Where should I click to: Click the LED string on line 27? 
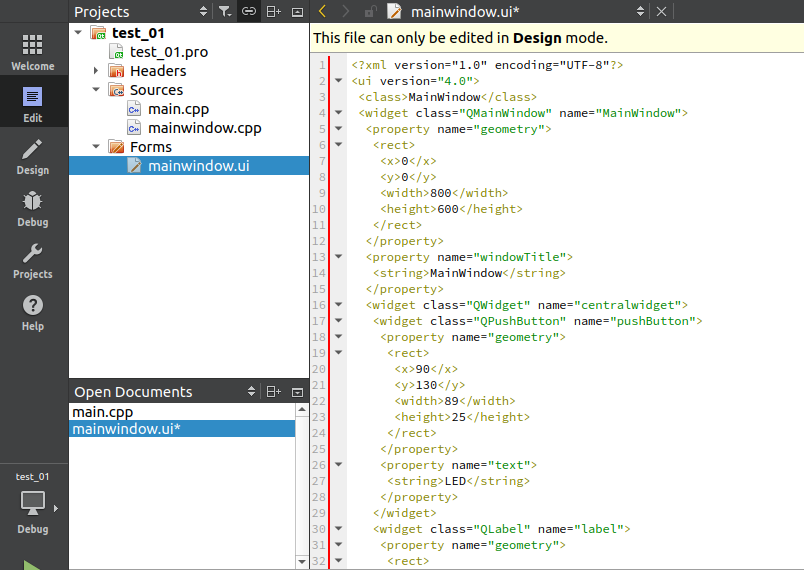[455, 481]
